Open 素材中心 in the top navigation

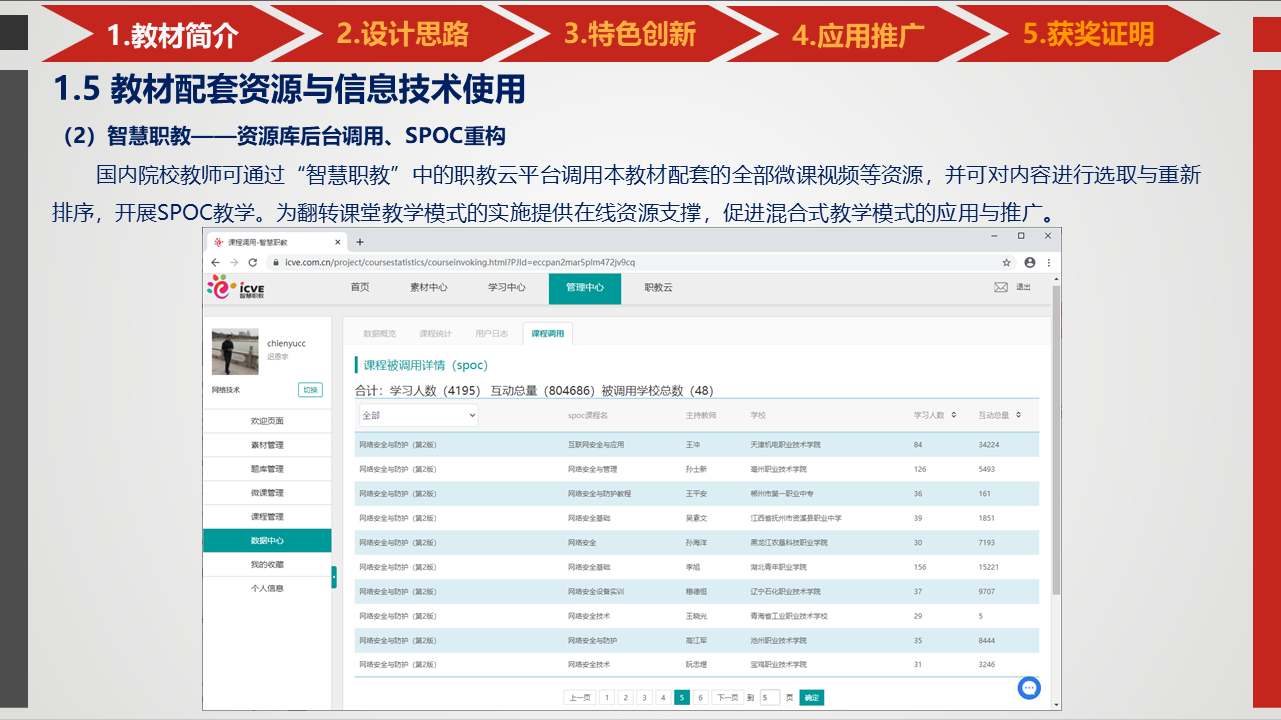[429, 287]
